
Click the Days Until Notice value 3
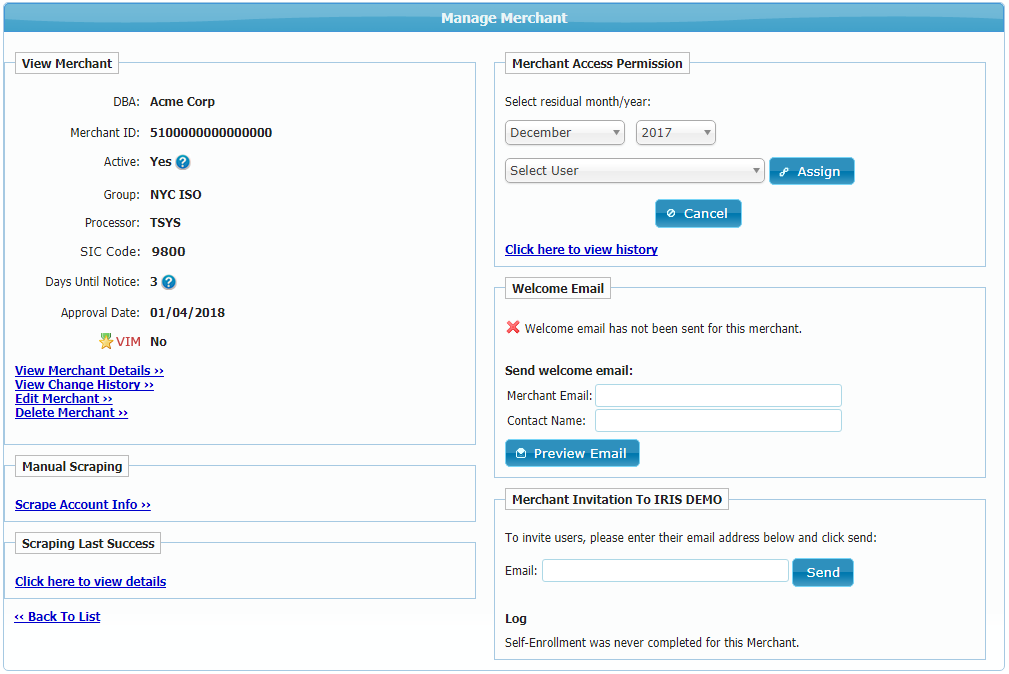154,282
